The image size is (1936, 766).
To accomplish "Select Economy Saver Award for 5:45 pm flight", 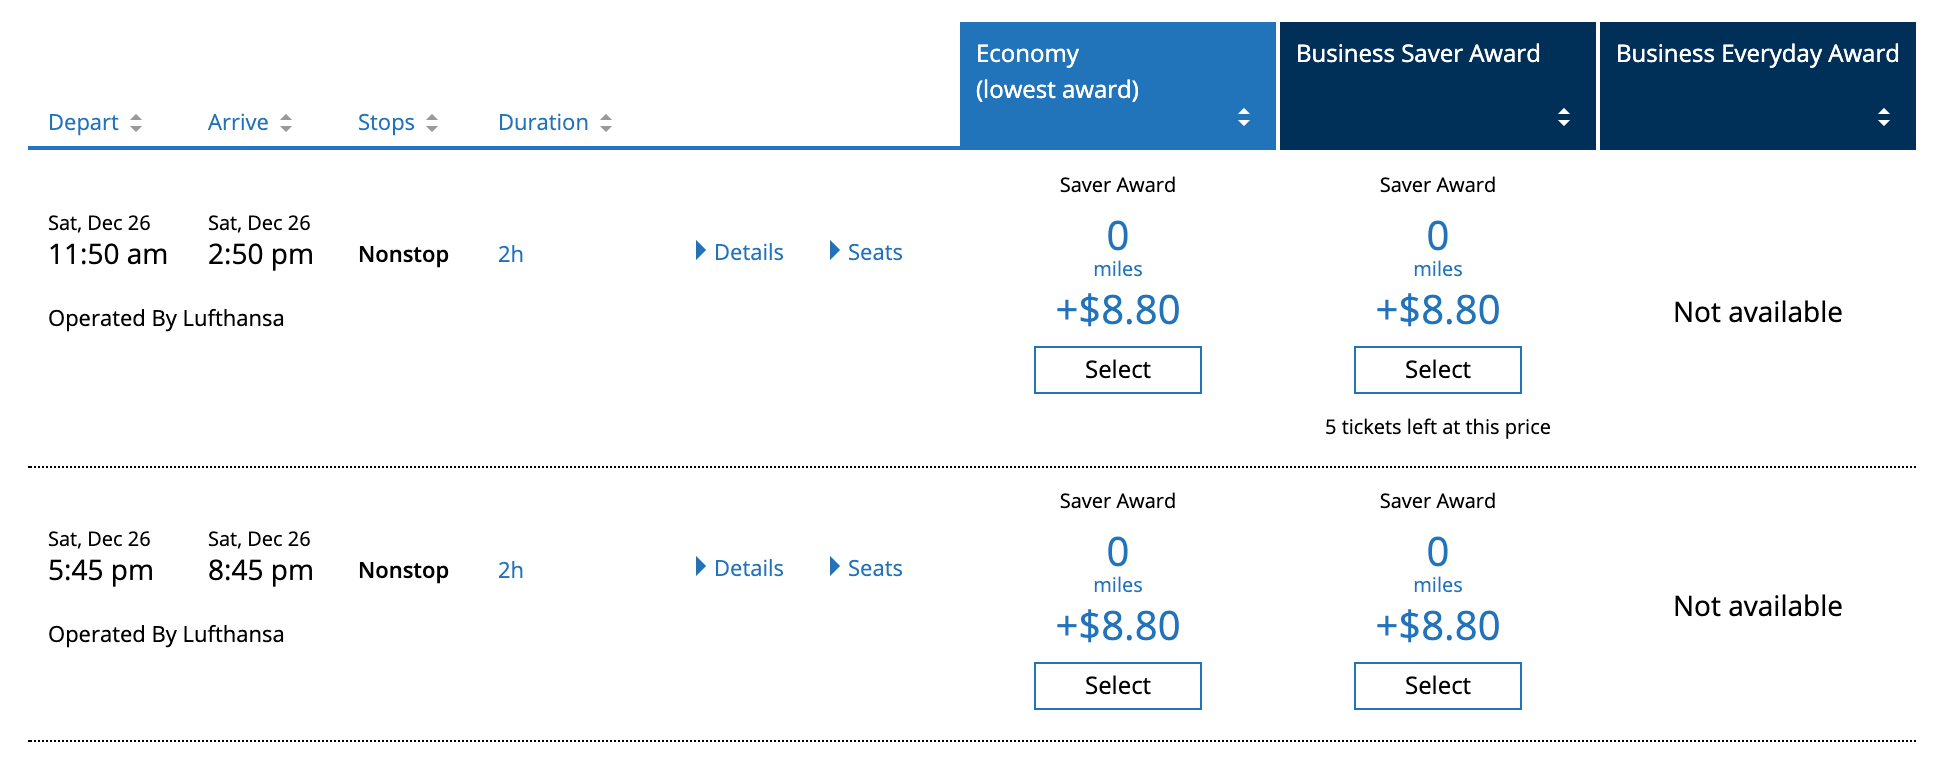I will click(1117, 686).
